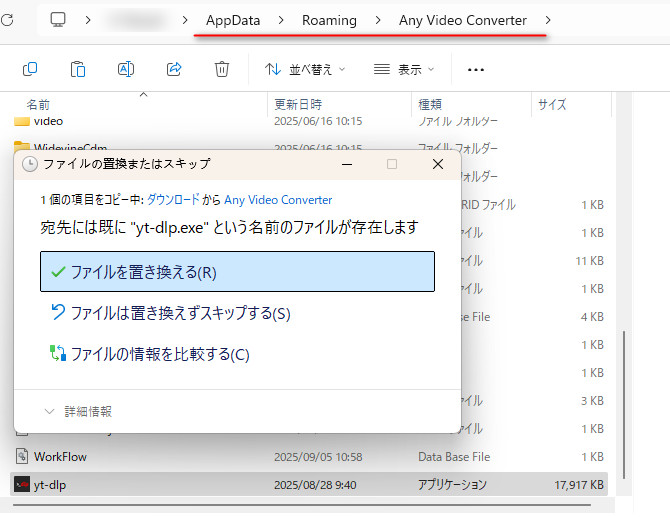The image size is (670, 517).
Task: Click the rename icon in toolbar
Action: [126, 69]
